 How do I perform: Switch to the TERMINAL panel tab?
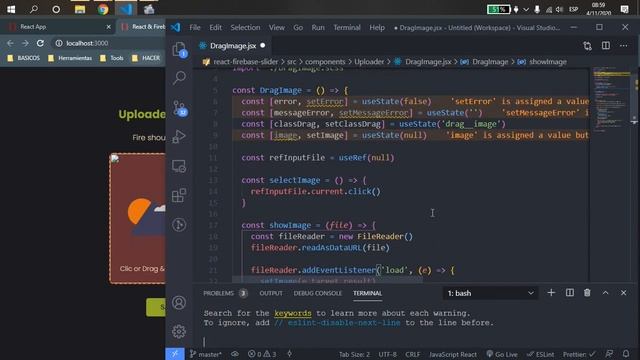point(367,293)
